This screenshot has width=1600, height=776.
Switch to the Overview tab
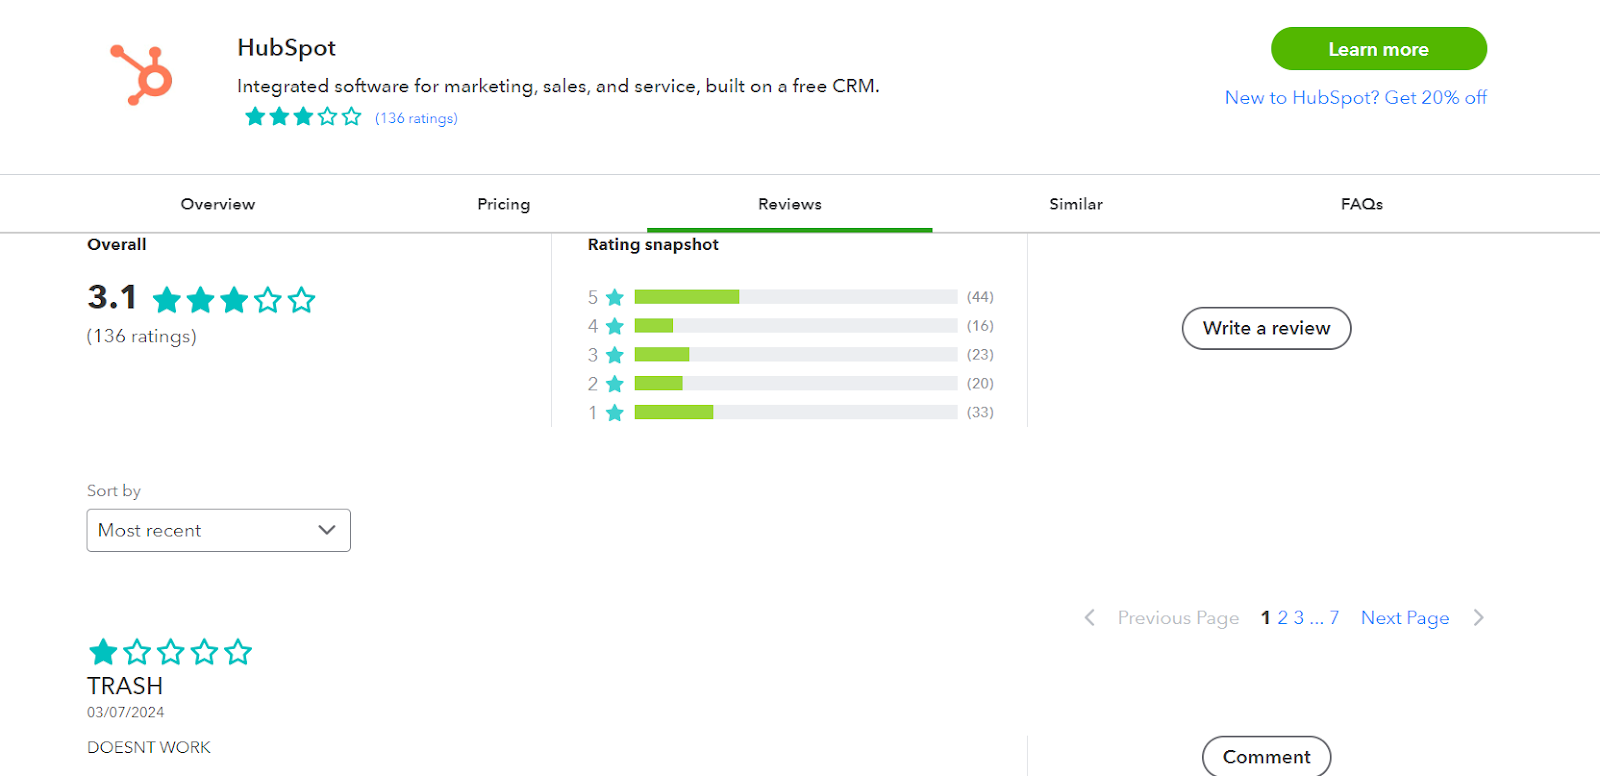(218, 204)
